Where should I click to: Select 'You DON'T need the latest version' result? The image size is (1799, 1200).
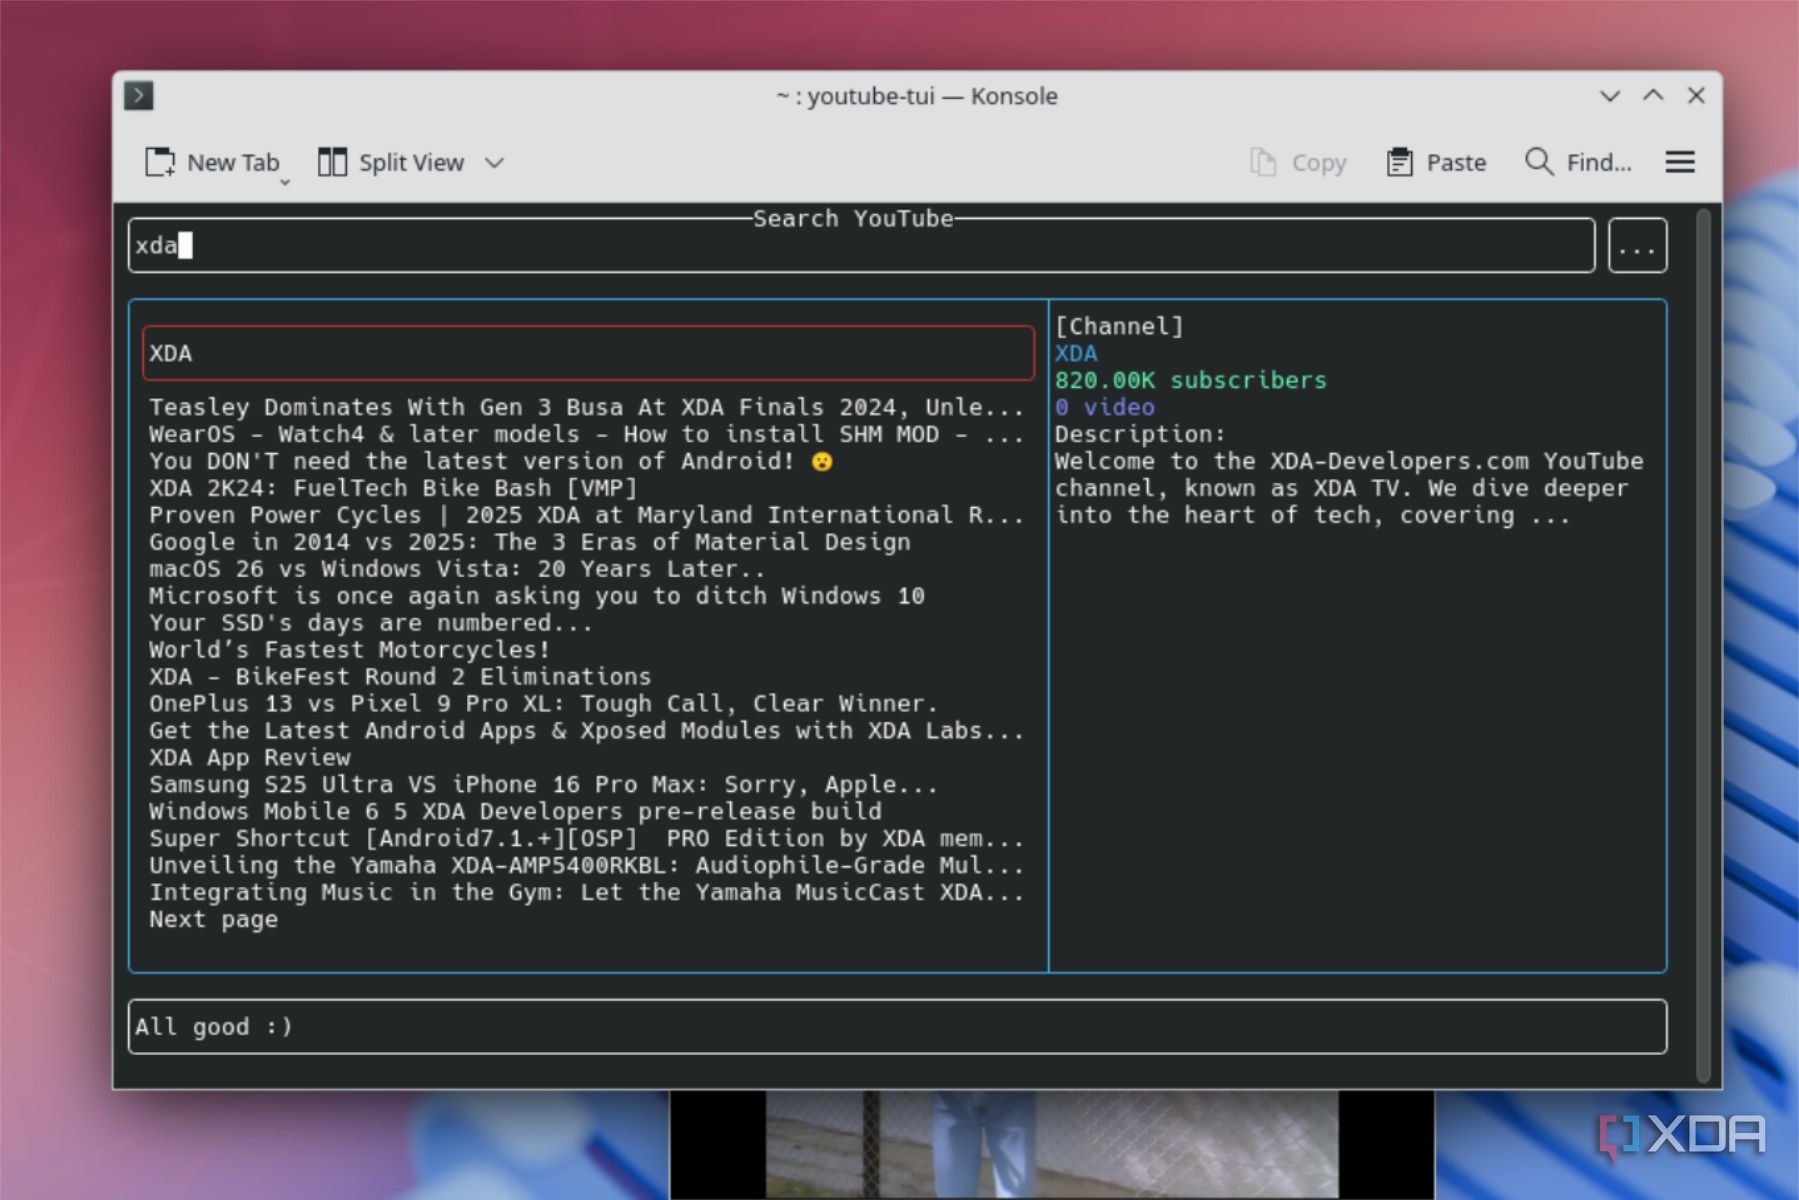pyautogui.click(x=490, y=461)
